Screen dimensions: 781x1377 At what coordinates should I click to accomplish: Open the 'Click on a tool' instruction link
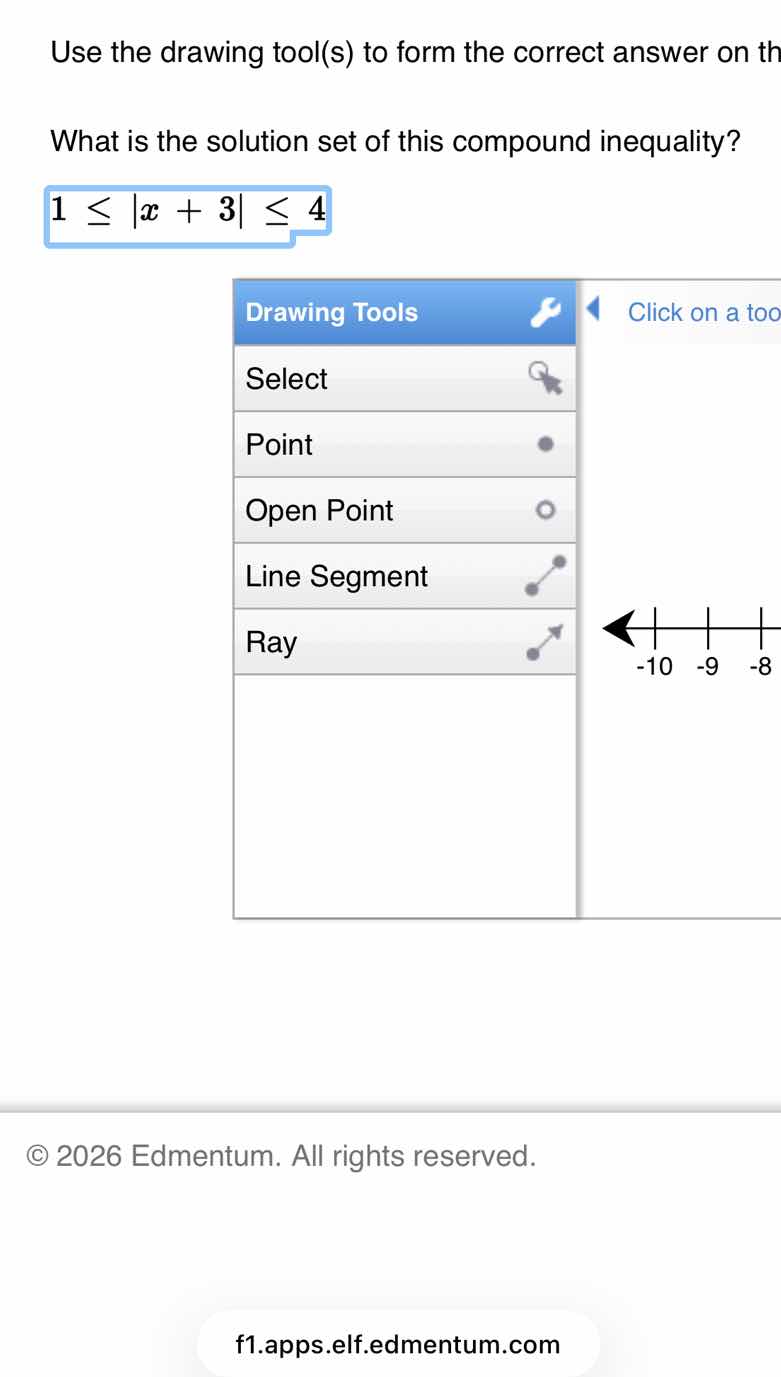click(x=700, y=312)
